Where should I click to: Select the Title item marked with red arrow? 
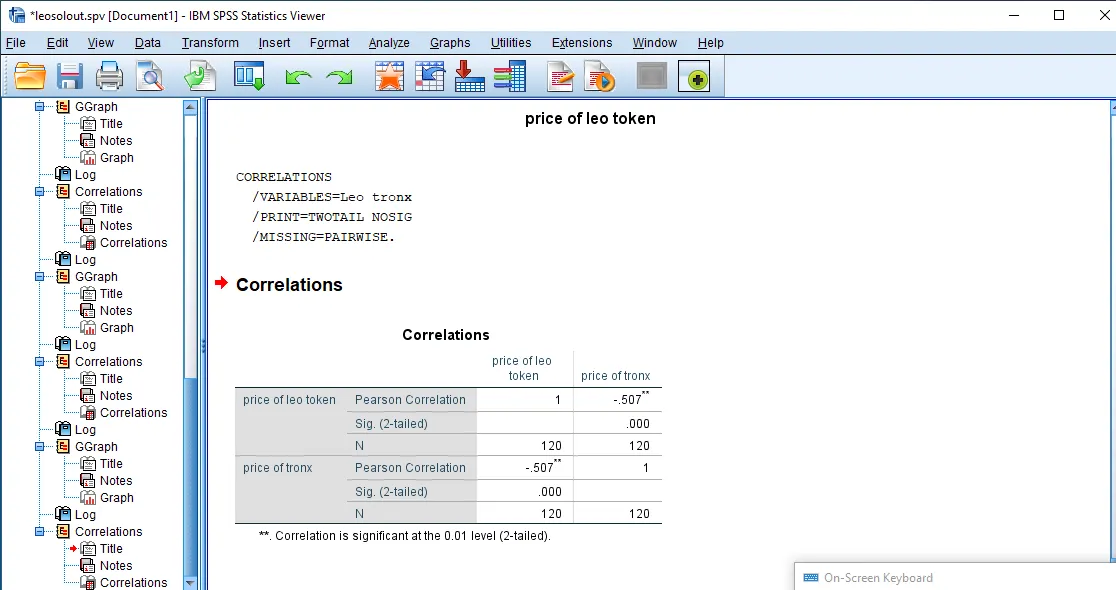tap(111, 549)
